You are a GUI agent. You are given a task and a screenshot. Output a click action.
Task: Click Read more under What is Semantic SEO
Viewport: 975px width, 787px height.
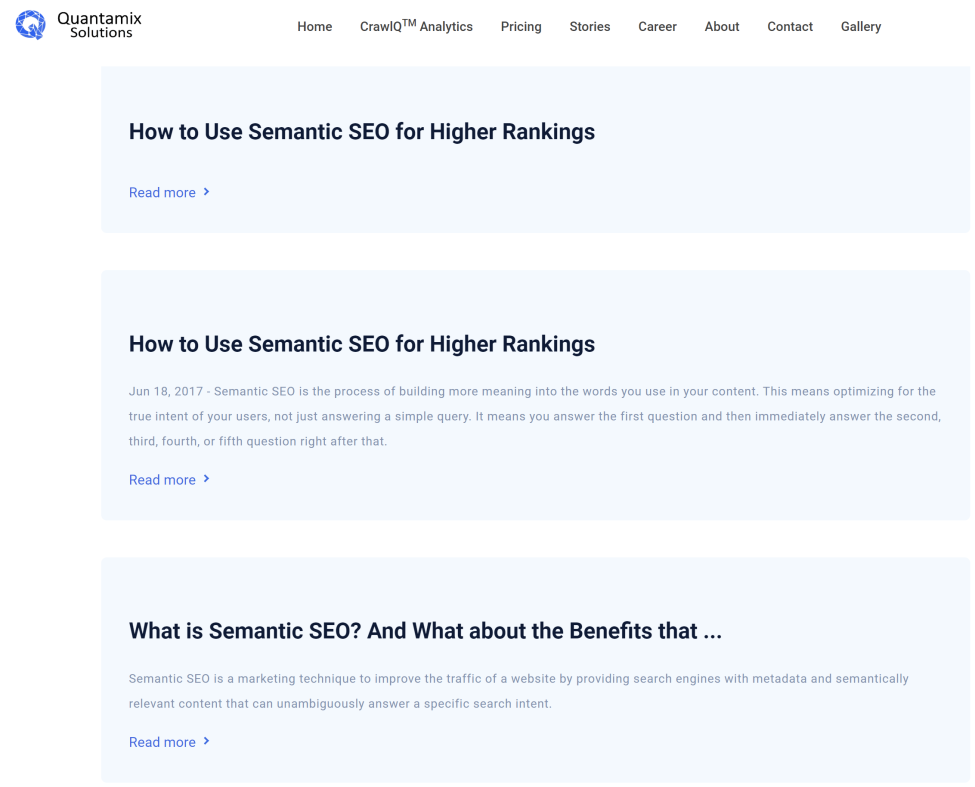(162, 742)
